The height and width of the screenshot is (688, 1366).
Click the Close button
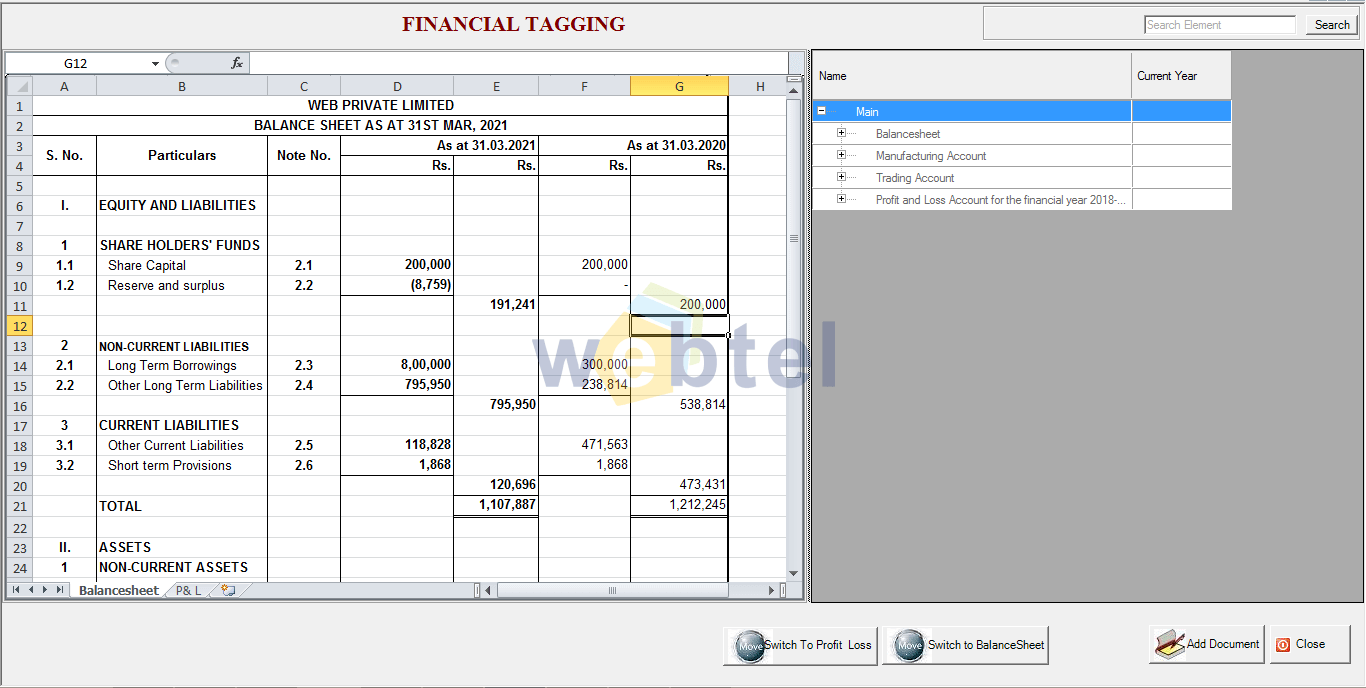coord(1310,644)
